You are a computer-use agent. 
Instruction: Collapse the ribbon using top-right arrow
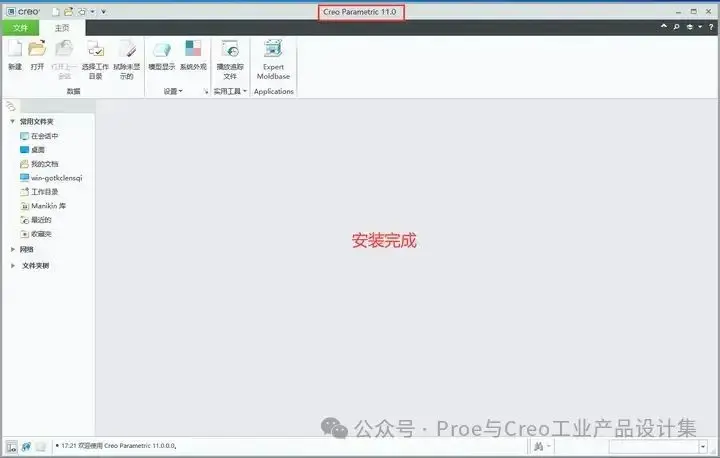point(664,27)
